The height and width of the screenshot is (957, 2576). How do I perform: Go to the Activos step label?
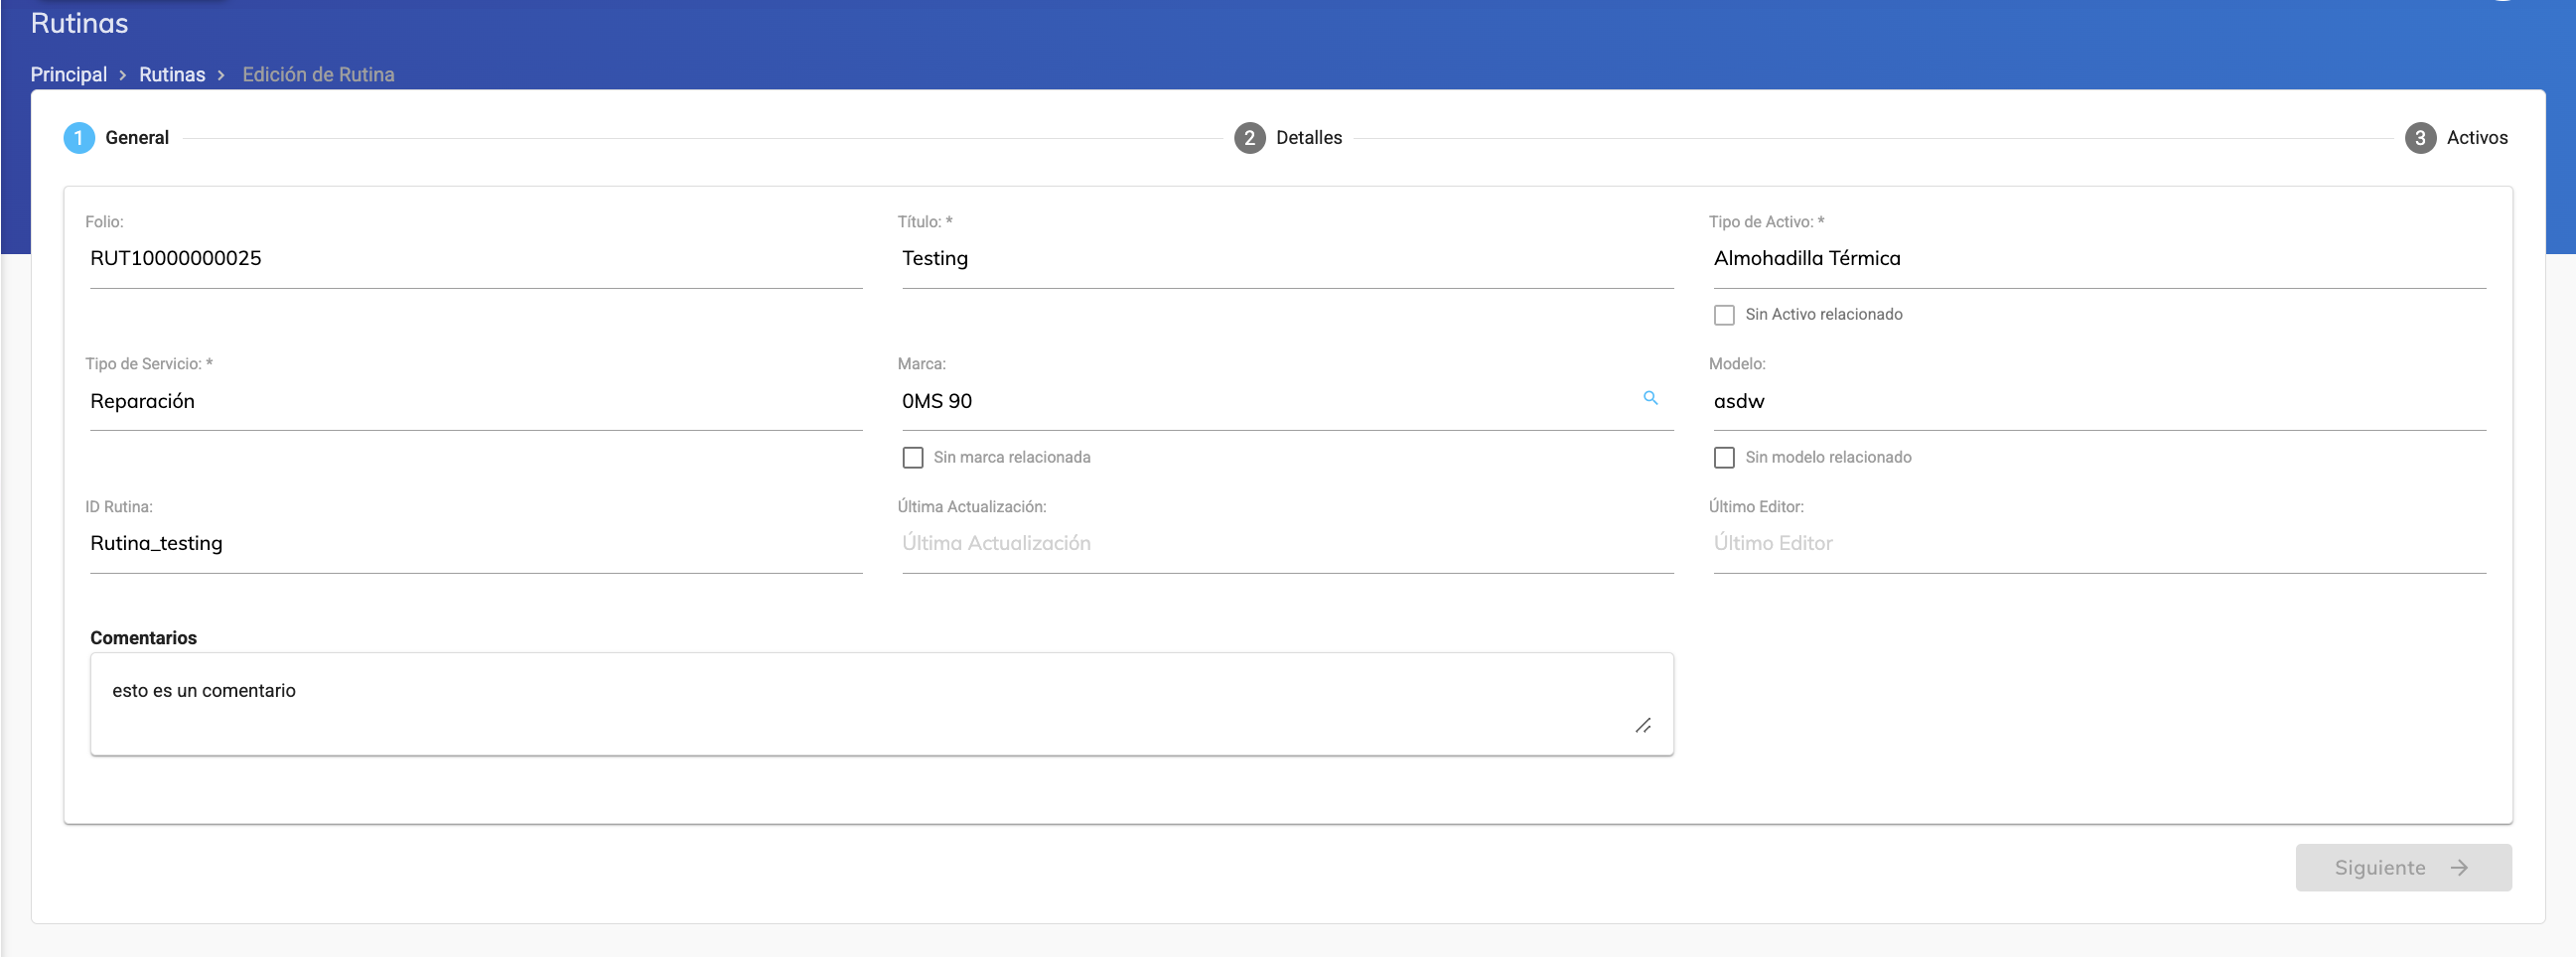2476,138
